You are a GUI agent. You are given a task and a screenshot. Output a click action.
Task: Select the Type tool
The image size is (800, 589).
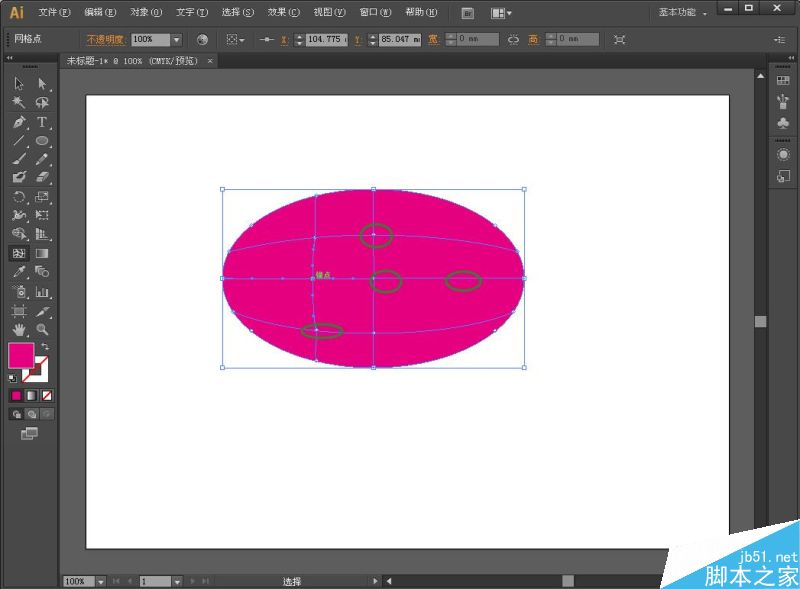tap(42, 122)
